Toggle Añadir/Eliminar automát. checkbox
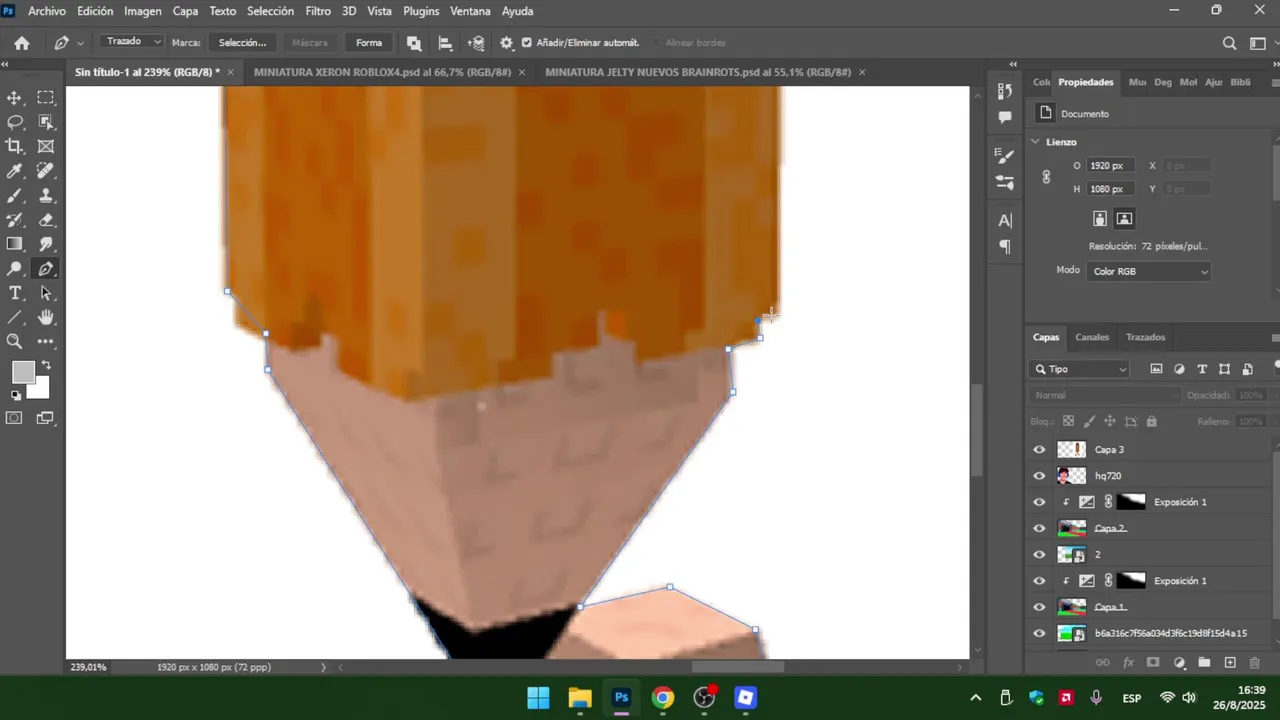Screen dimensions: 1280x720 coord(527,43)
